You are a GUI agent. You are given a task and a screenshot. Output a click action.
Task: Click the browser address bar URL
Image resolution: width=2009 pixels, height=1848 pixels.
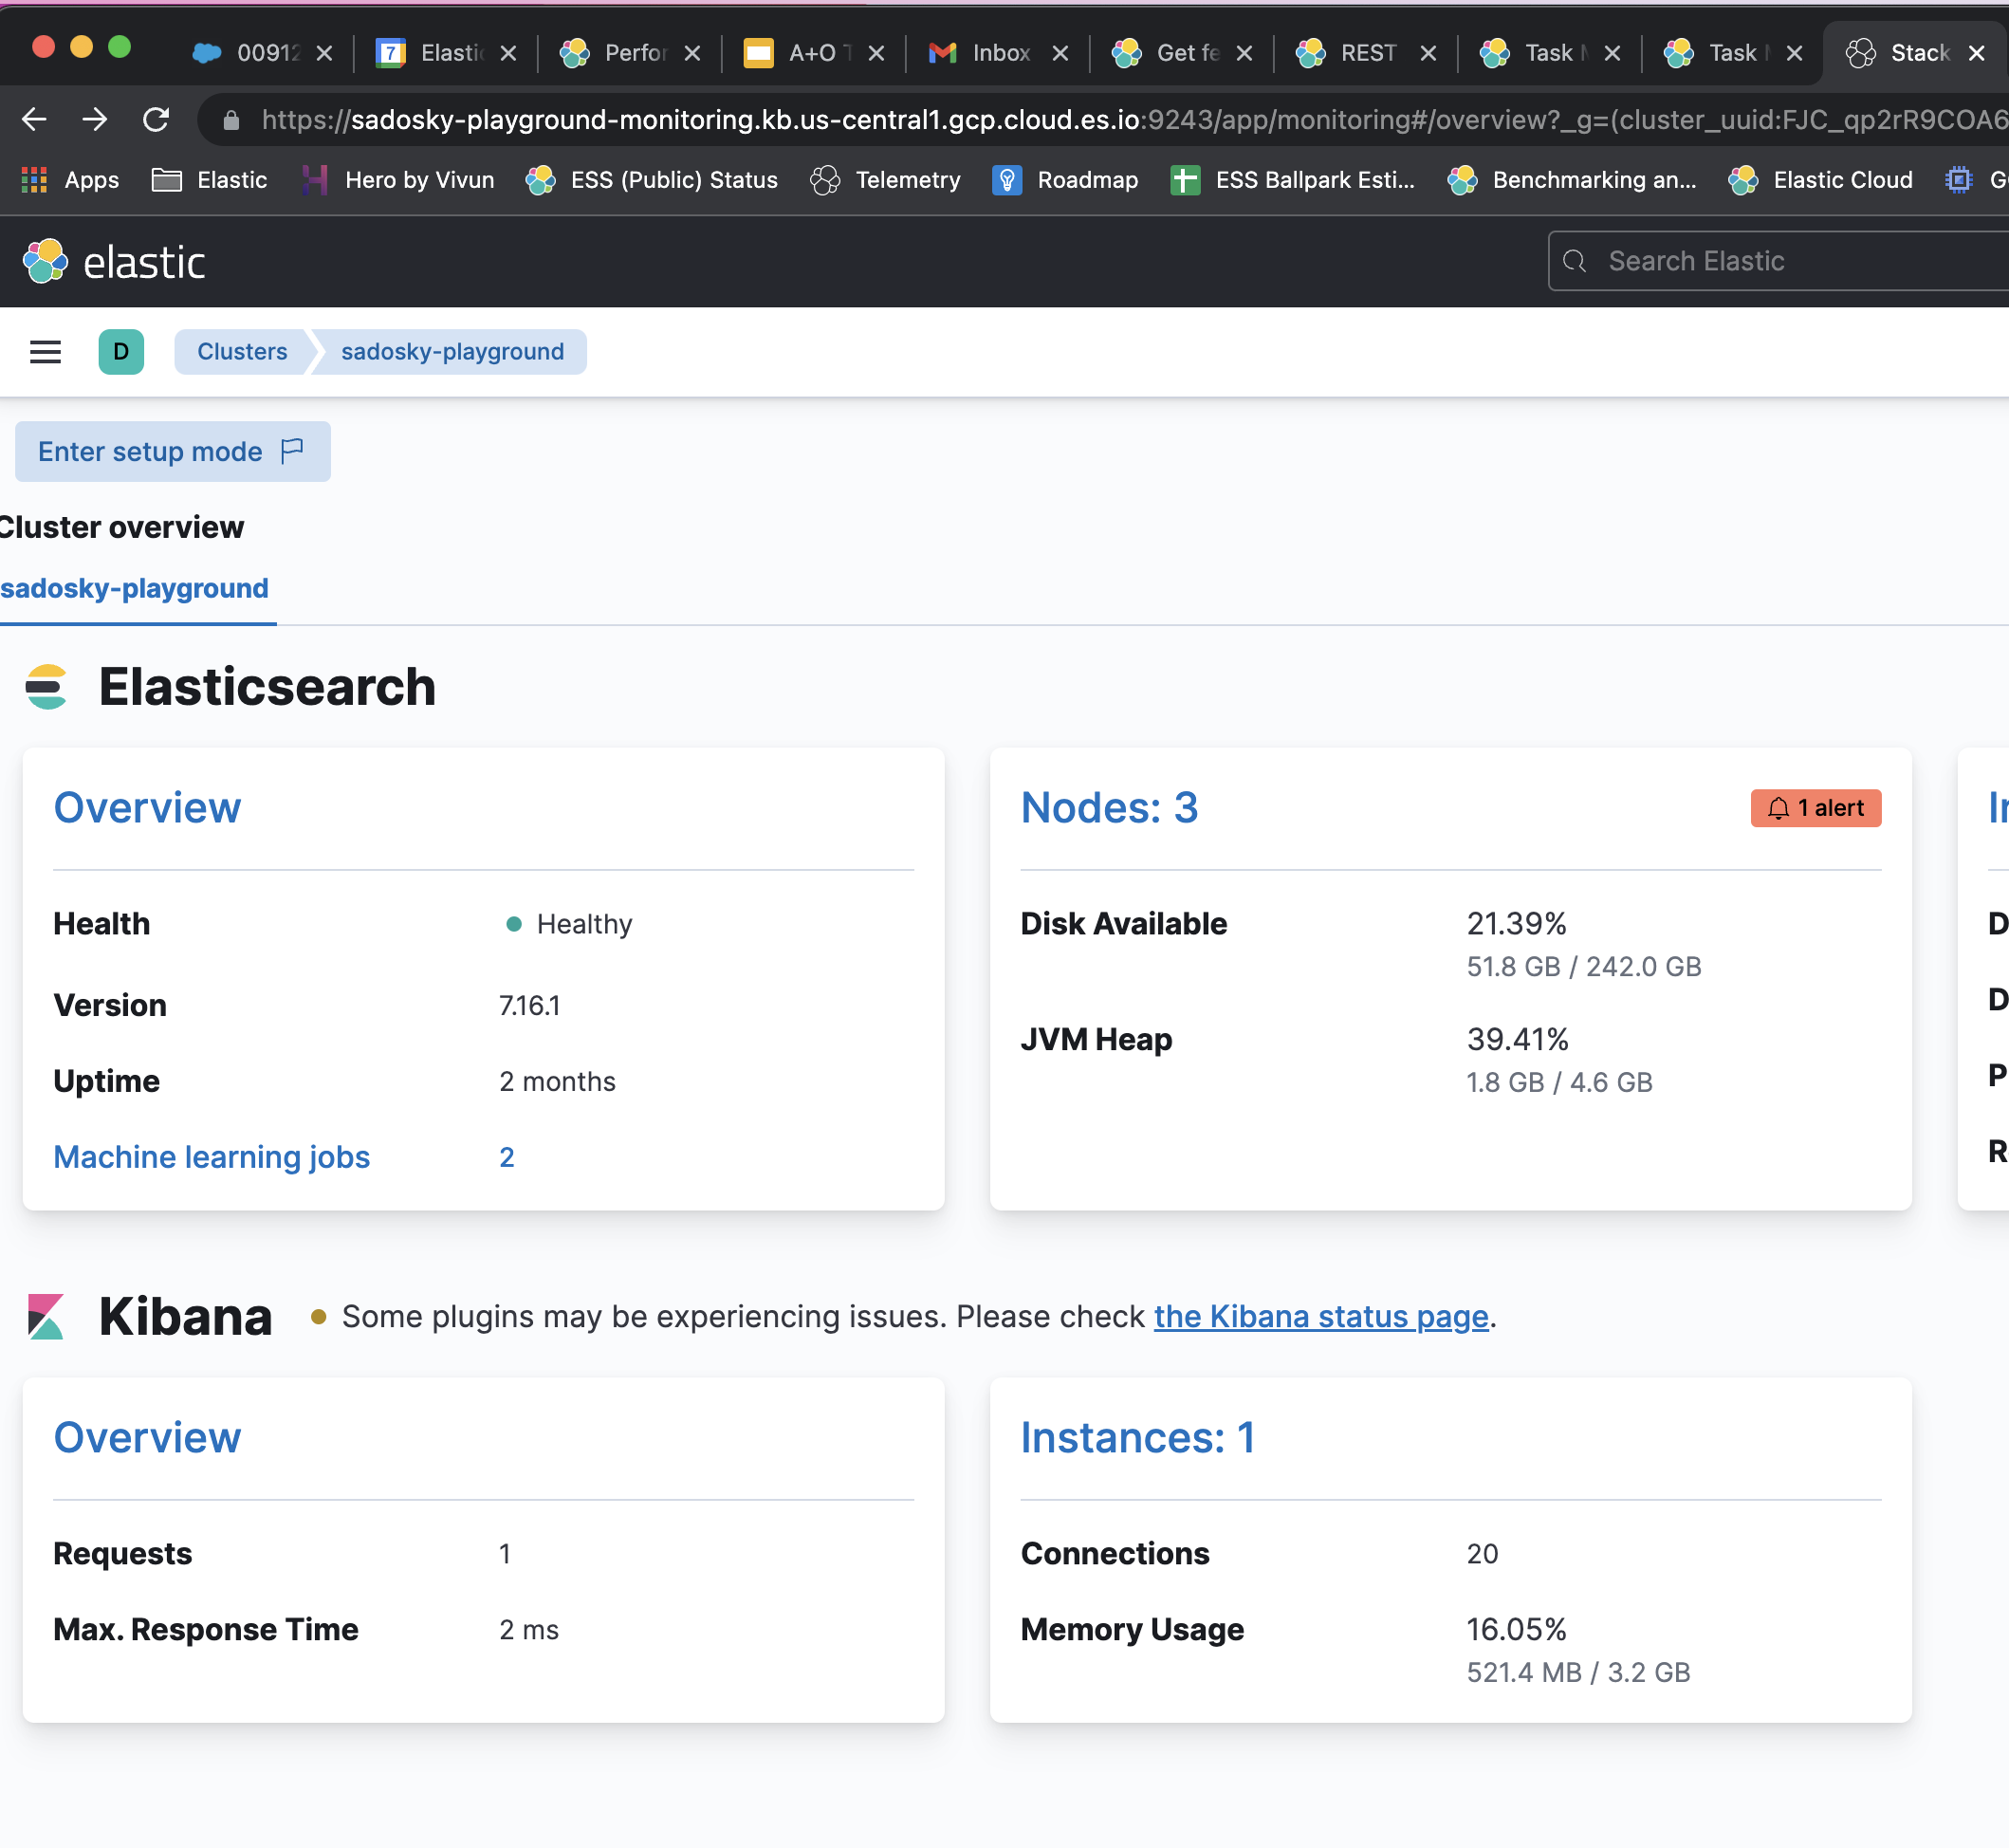(x=1133, y=120)
